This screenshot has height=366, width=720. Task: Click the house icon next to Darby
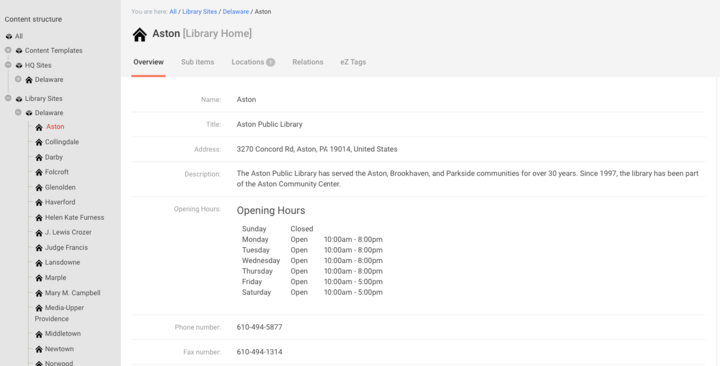click(x=39, y=158)
